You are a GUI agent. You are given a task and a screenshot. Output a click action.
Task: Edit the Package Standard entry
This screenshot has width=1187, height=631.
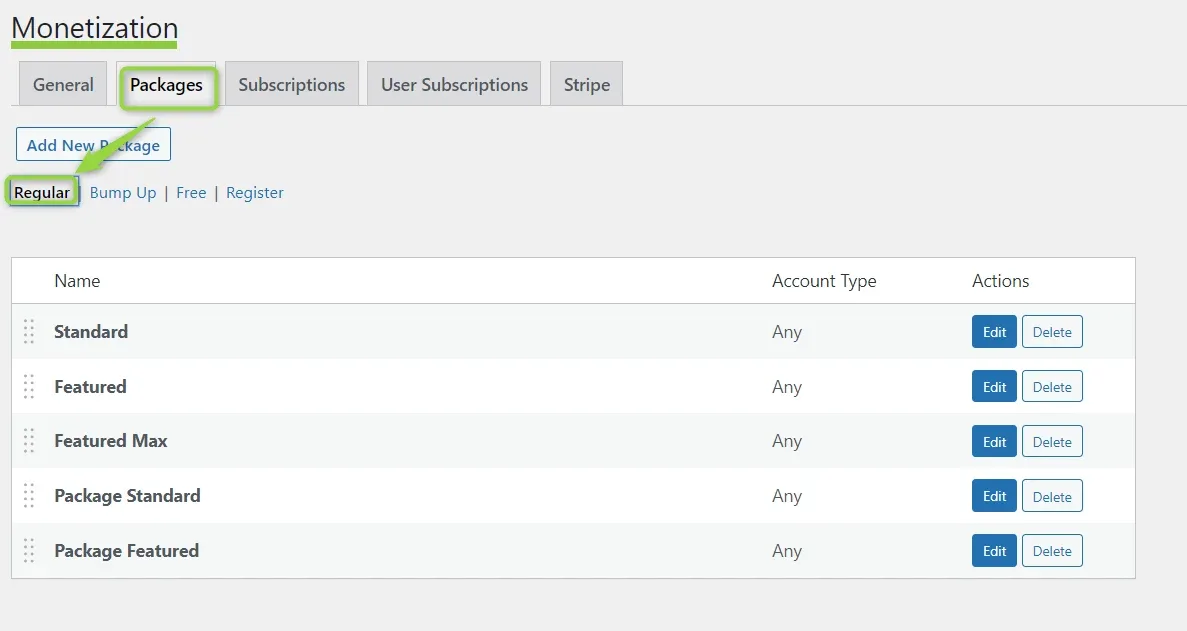click(x=994, y=496)
